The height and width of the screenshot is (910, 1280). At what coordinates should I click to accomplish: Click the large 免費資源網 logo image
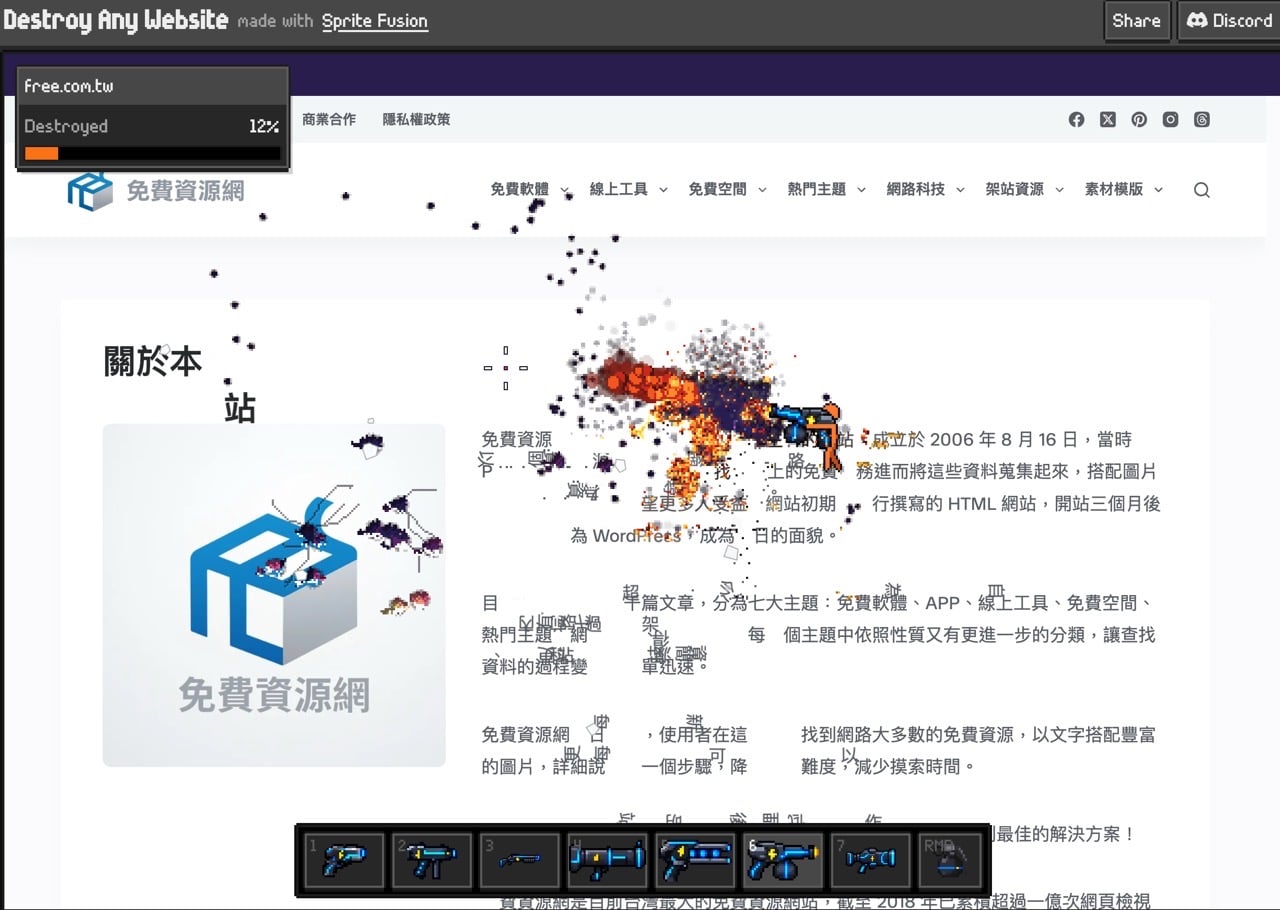274,595
